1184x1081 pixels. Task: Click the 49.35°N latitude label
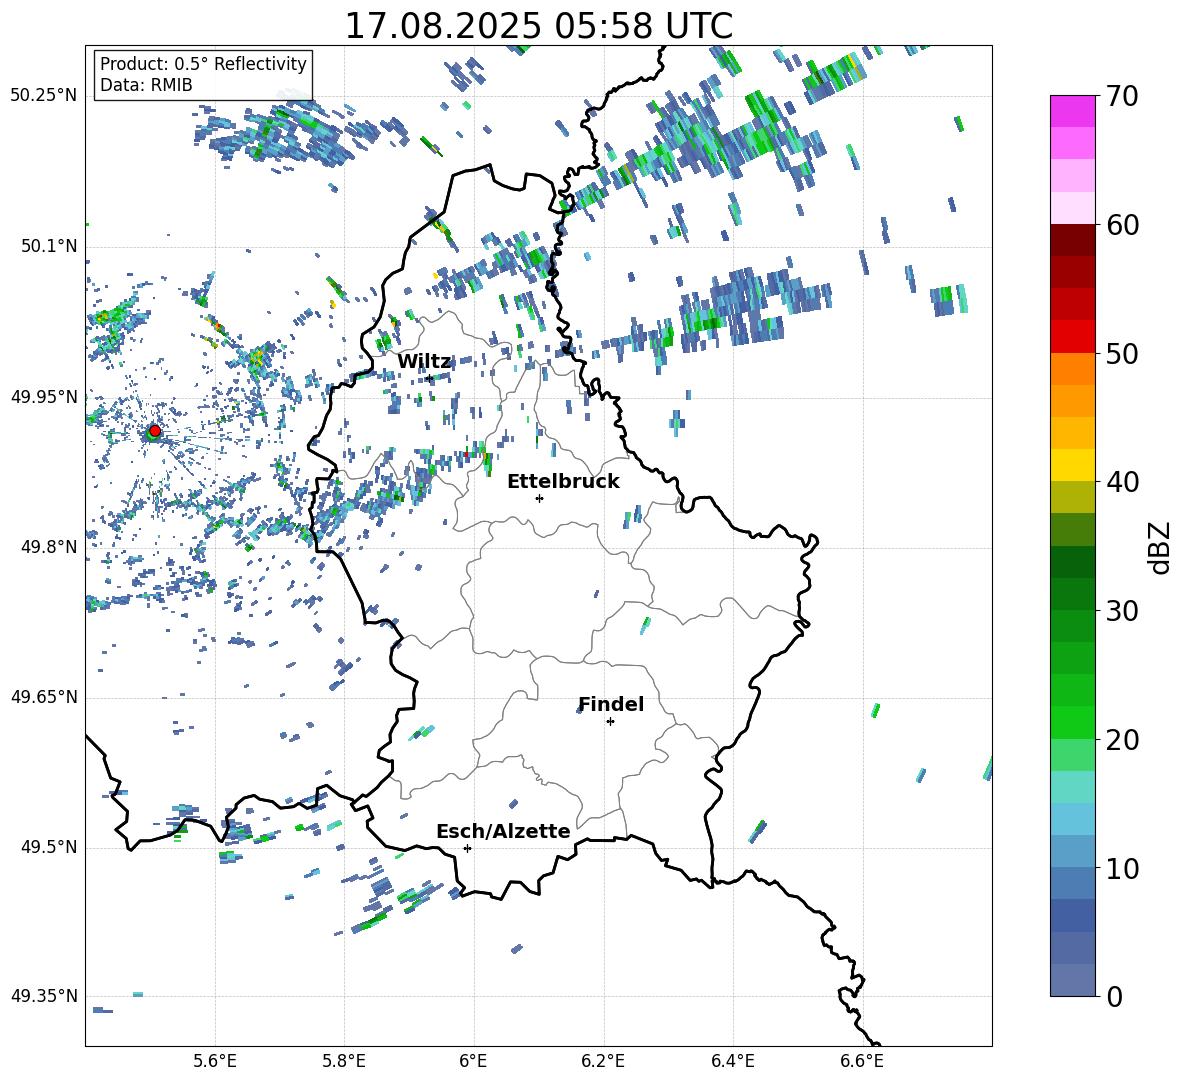[x=44, y=996]
